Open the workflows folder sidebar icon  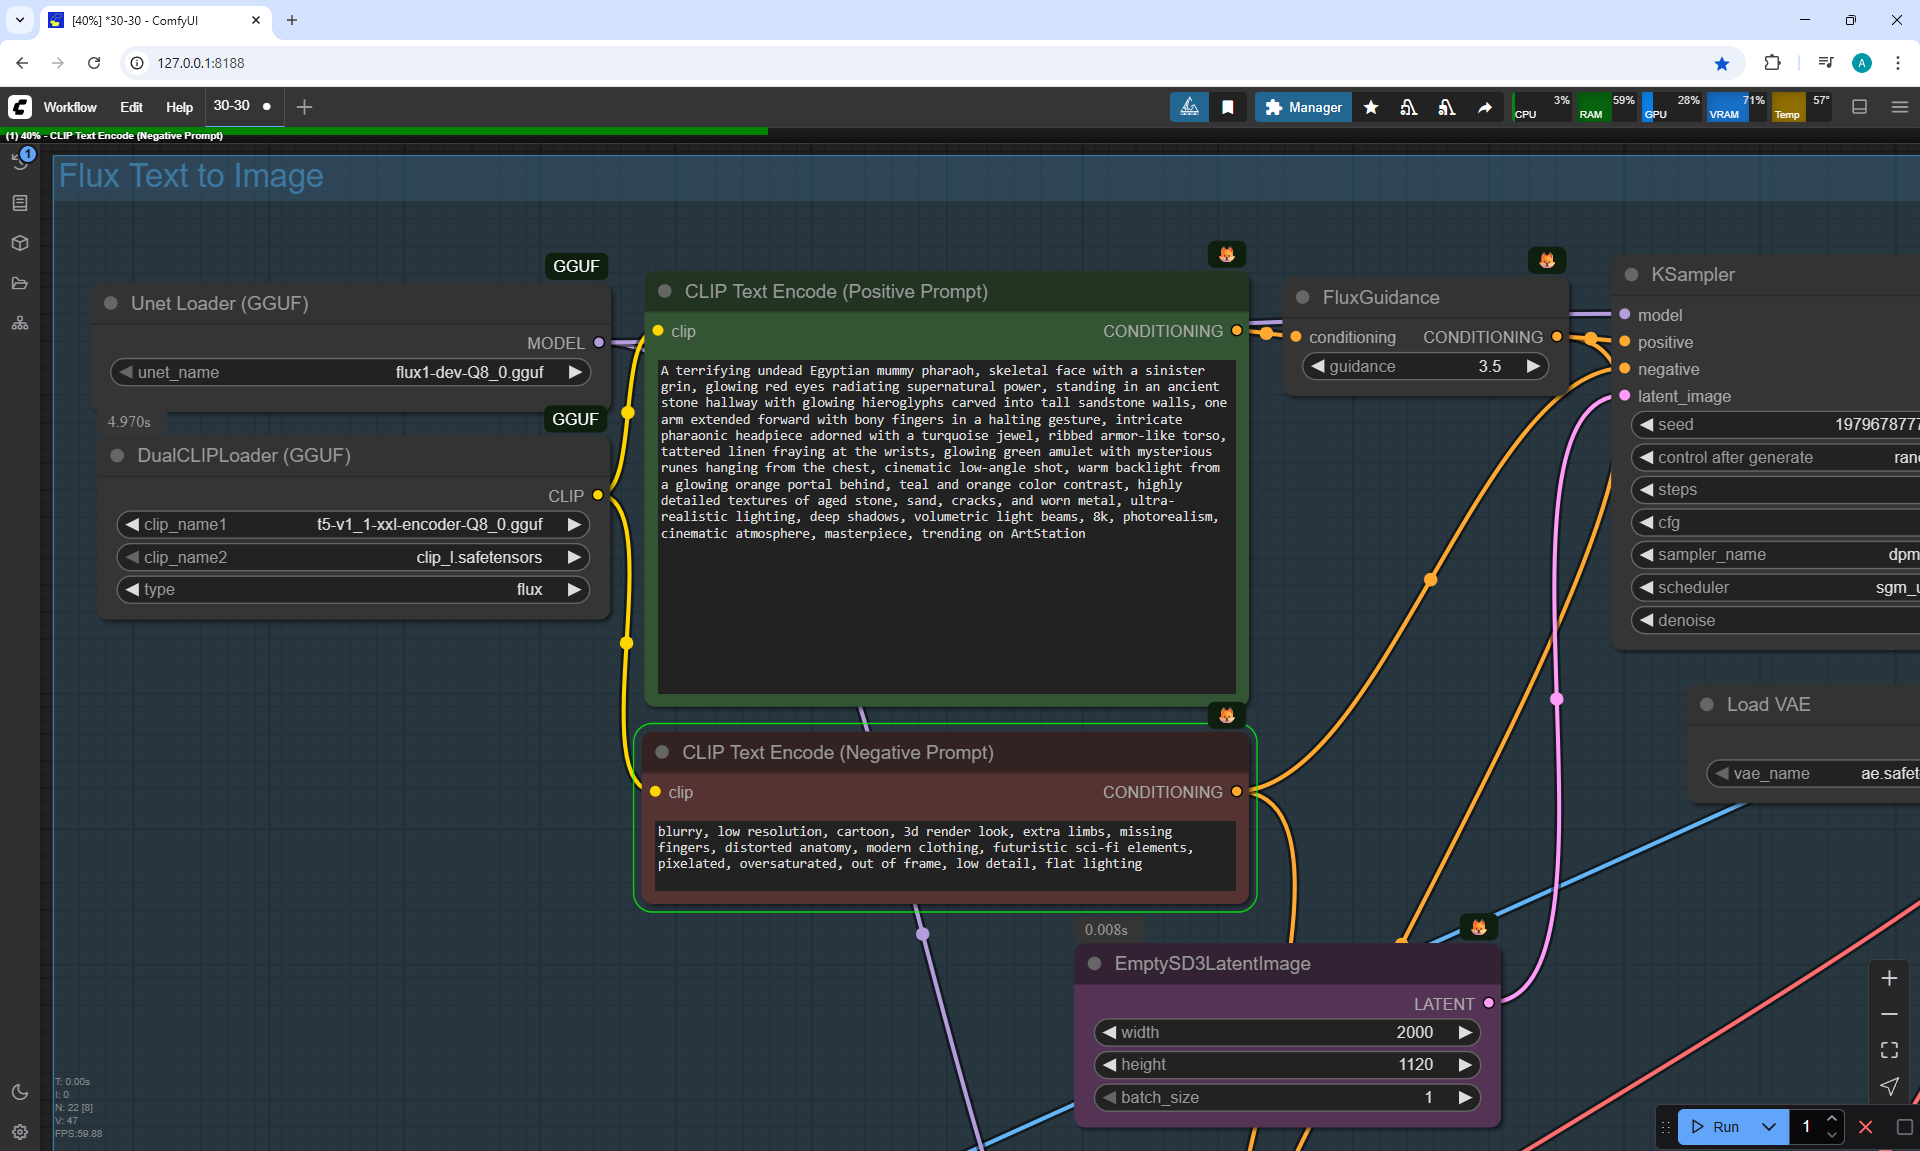20,283
